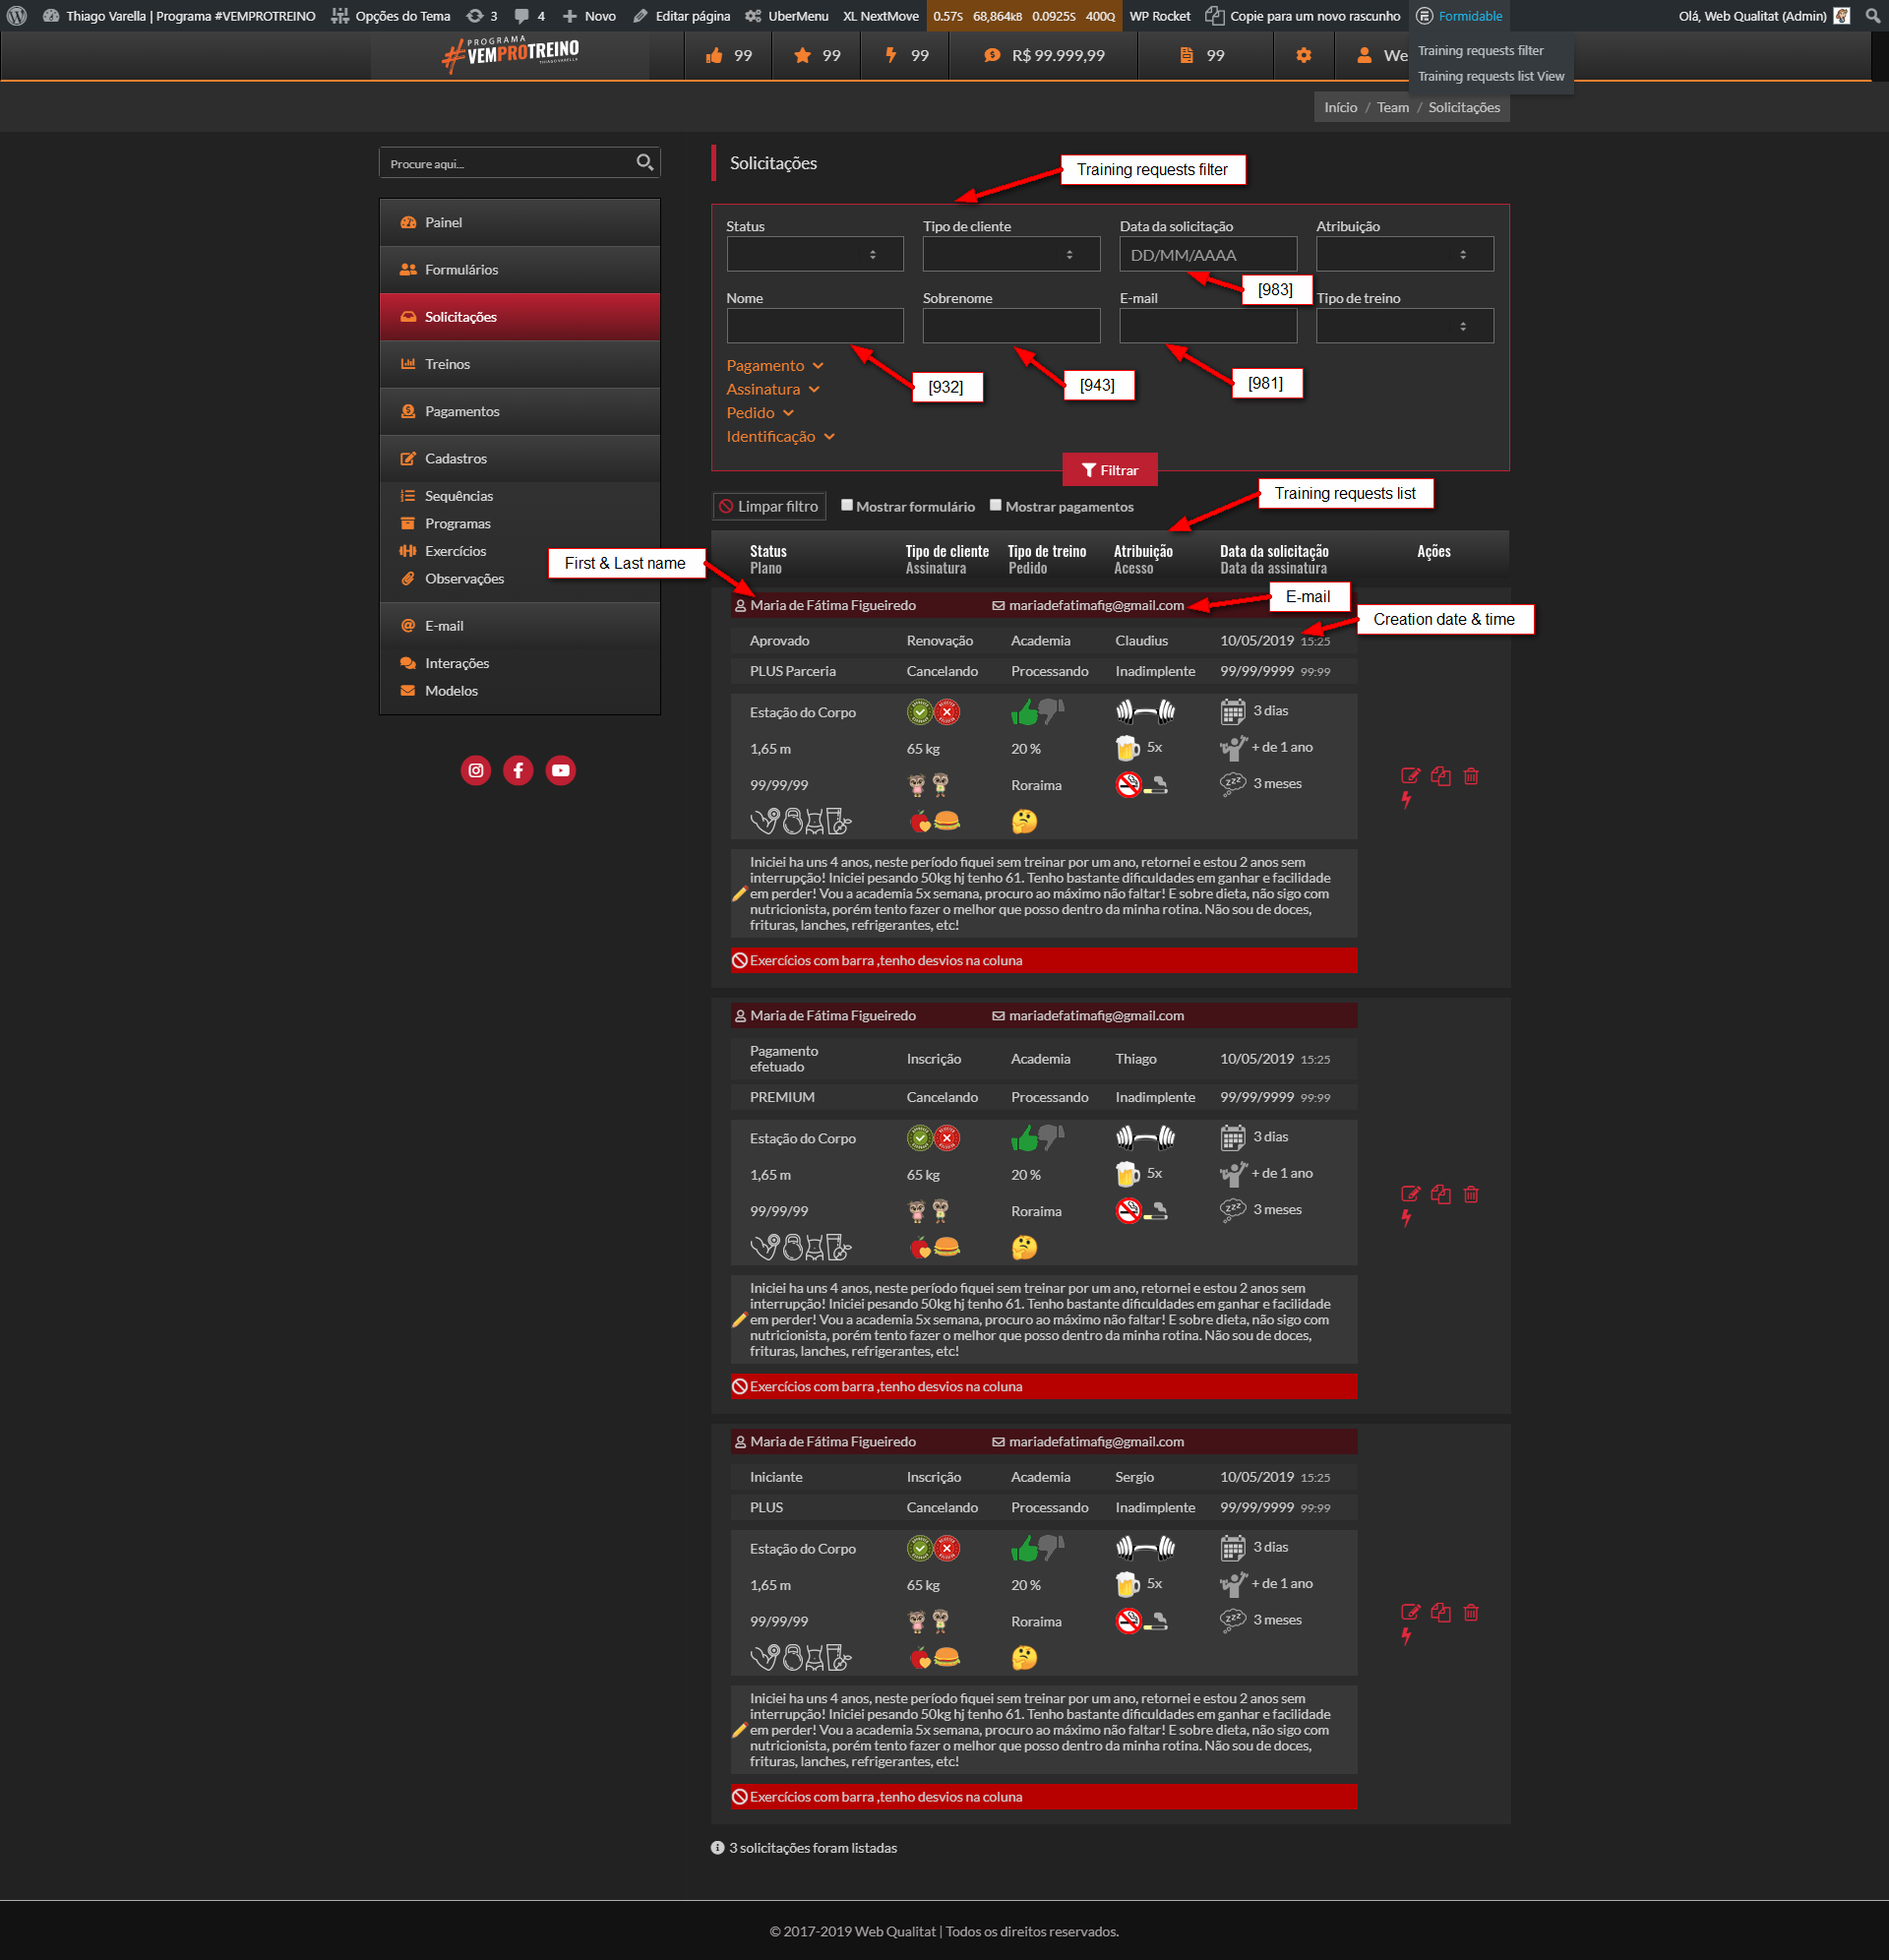
Task: Enable Mostrar formulário checkbox
Action: (847, 505)
